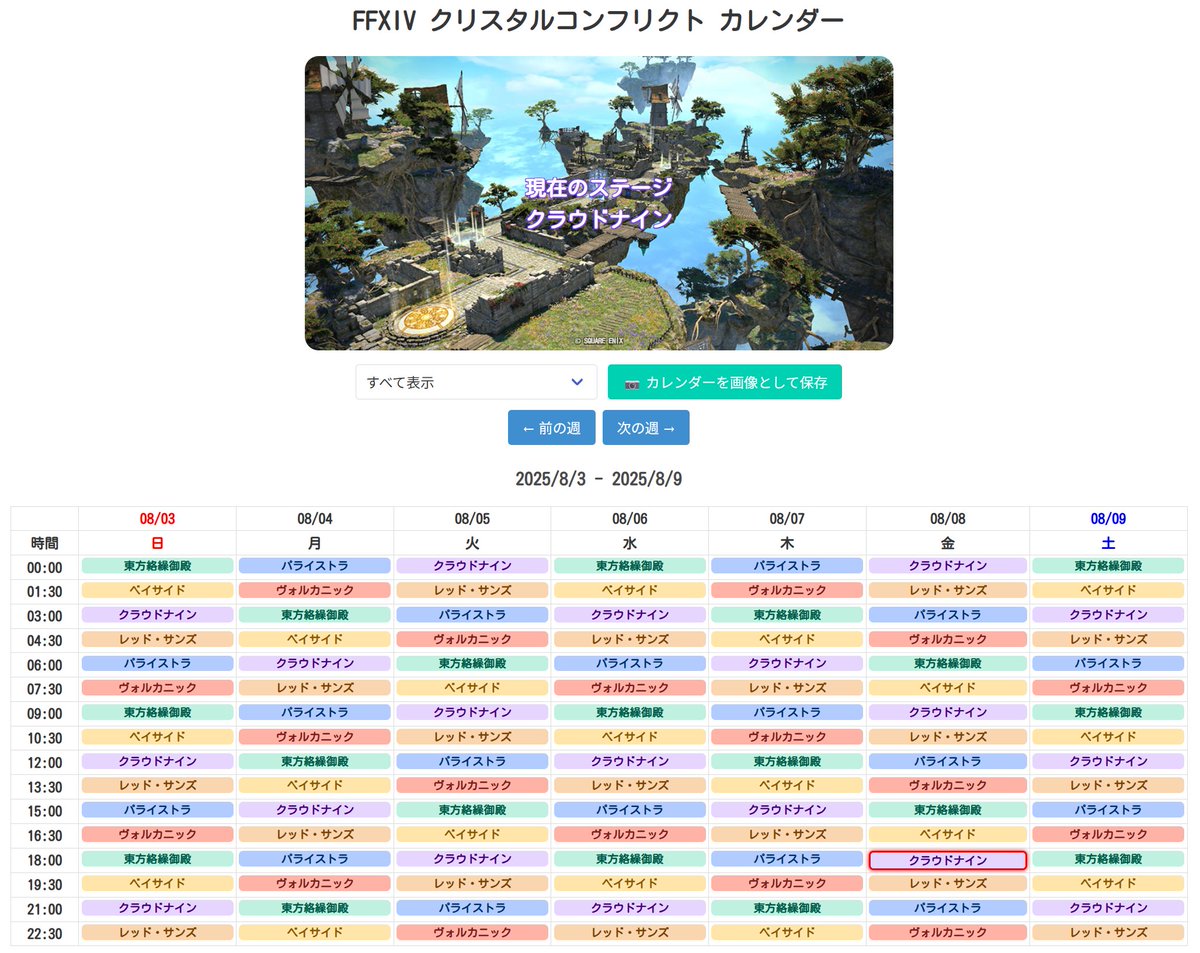Click the page title FFXIV クリスタルコンフリクト カレンダー
Image resolution: width=1200 pixels, height=953 pixels.
tap(599, 20)
